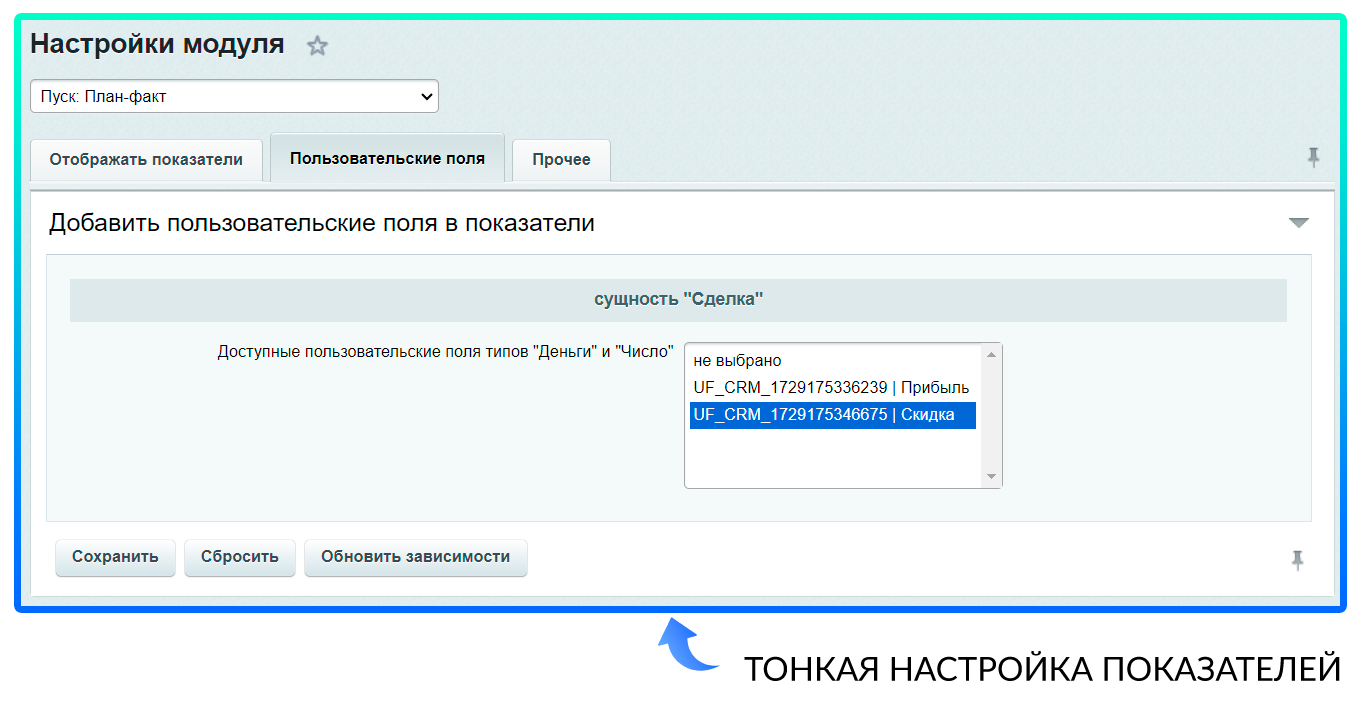Screen dimensions: 1361x706
Task: Click the list scrollbar up arrow
Action: pos(991,354)
